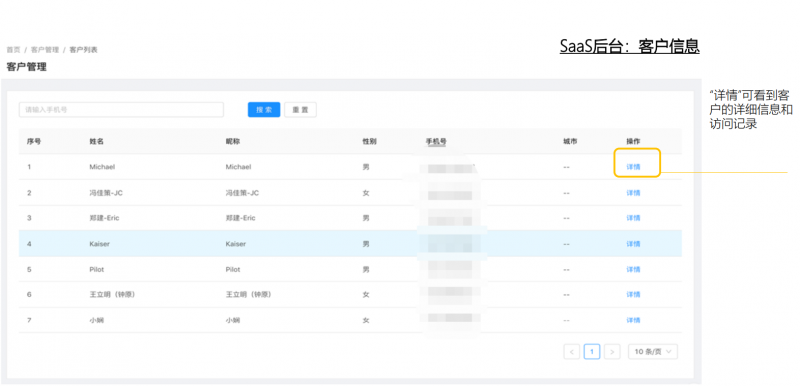Image resolution: width=800 pixels, height=386 pixels.
Task: Click the 手机号 column header
Action: pos(436,141)
